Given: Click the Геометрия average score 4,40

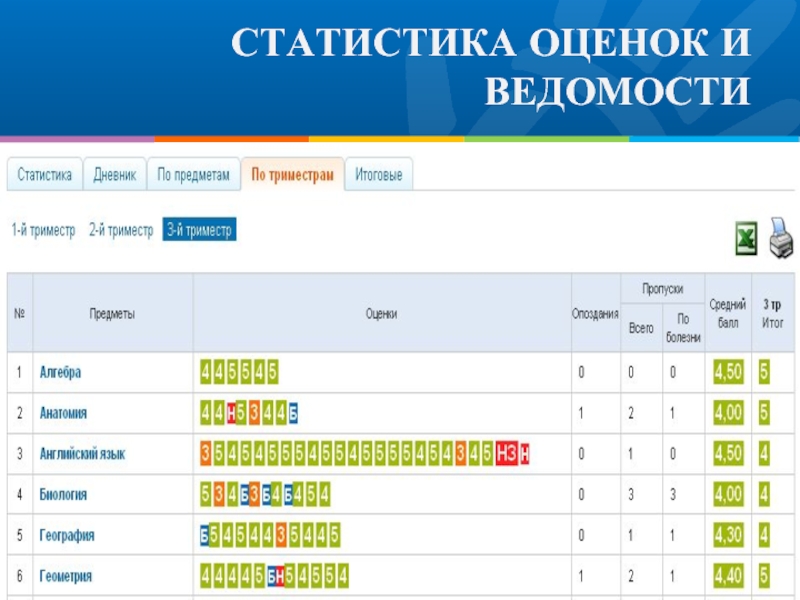Looking at the screenshot, I should point(728,576).
